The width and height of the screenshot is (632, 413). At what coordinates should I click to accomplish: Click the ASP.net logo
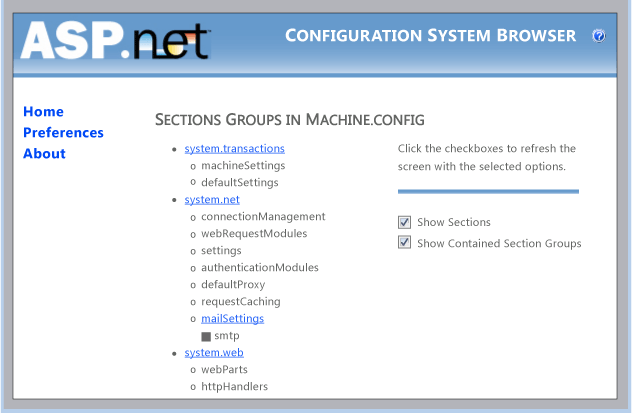point(116,40)
